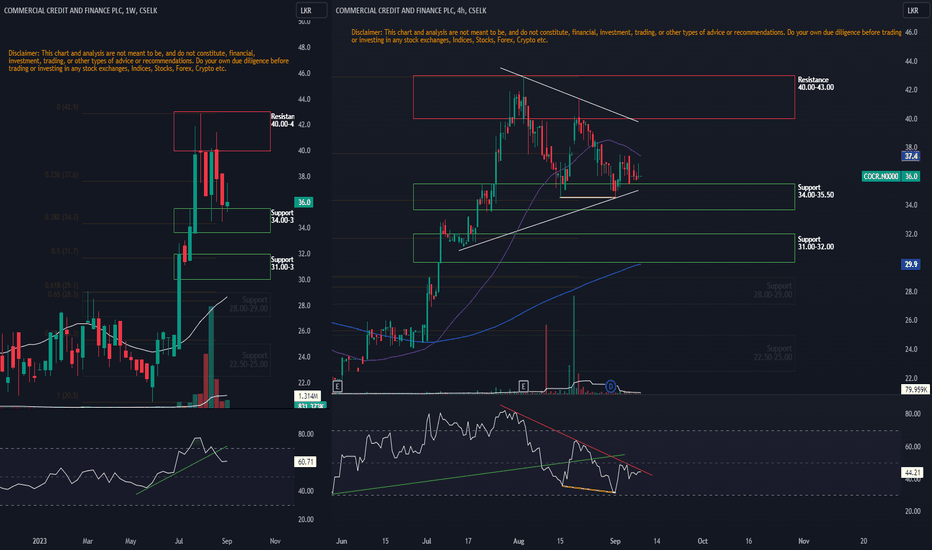Click the dividend 'D' marker on the 4h chart
Image resolution: width=932 pixels, height=550 pixels.
tap(610, 386)
